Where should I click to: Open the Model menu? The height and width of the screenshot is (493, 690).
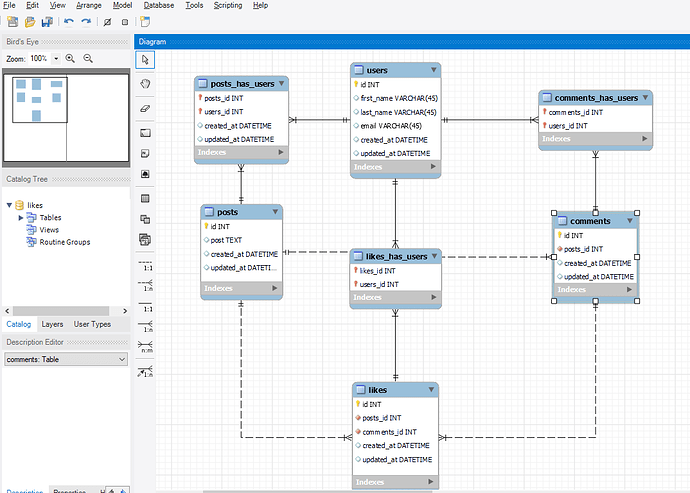pyautogui.click(x=122, y=5)
